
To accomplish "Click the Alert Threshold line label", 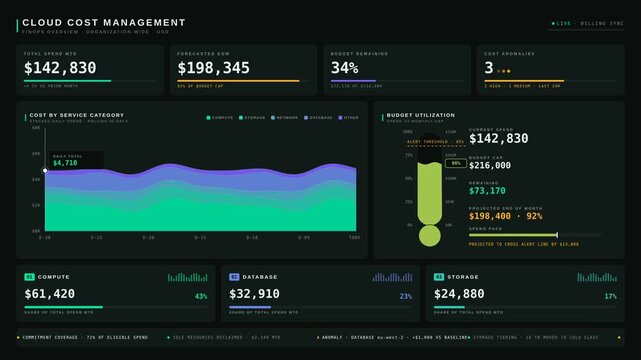I will coord(435,142).
